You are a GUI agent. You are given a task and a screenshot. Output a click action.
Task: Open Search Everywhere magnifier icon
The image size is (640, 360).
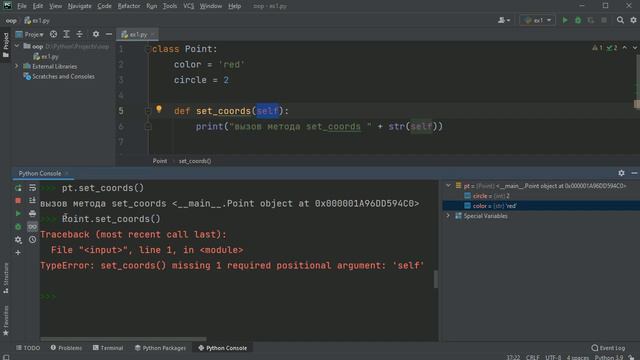point(620,20)
